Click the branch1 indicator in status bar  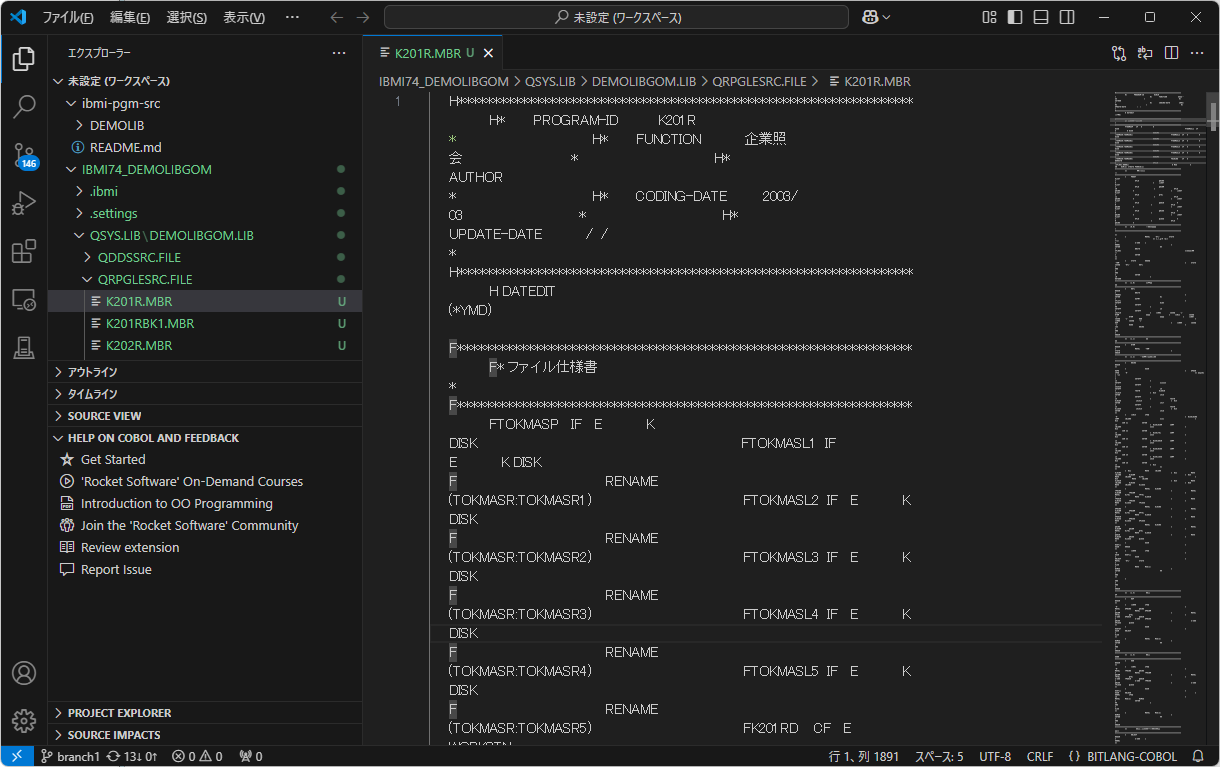pos(70,757)
